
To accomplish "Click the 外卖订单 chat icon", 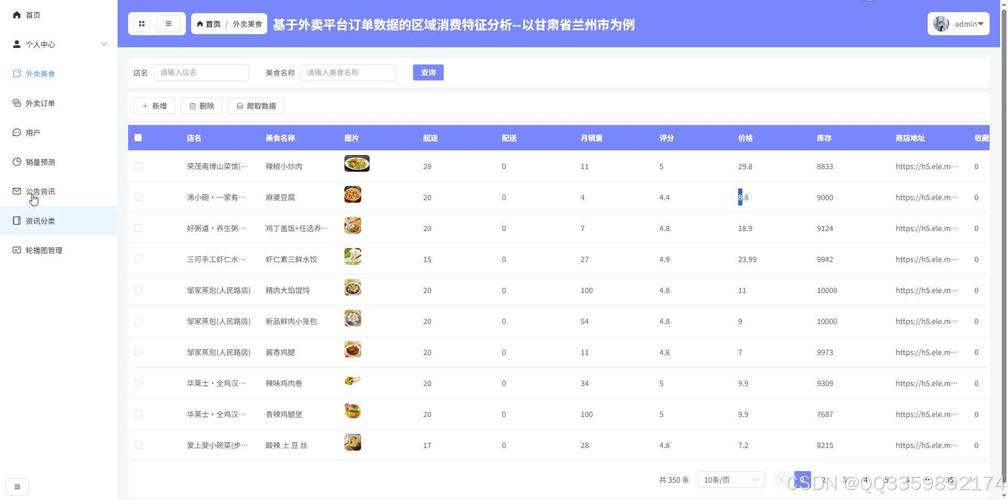I will click(17, 103).
